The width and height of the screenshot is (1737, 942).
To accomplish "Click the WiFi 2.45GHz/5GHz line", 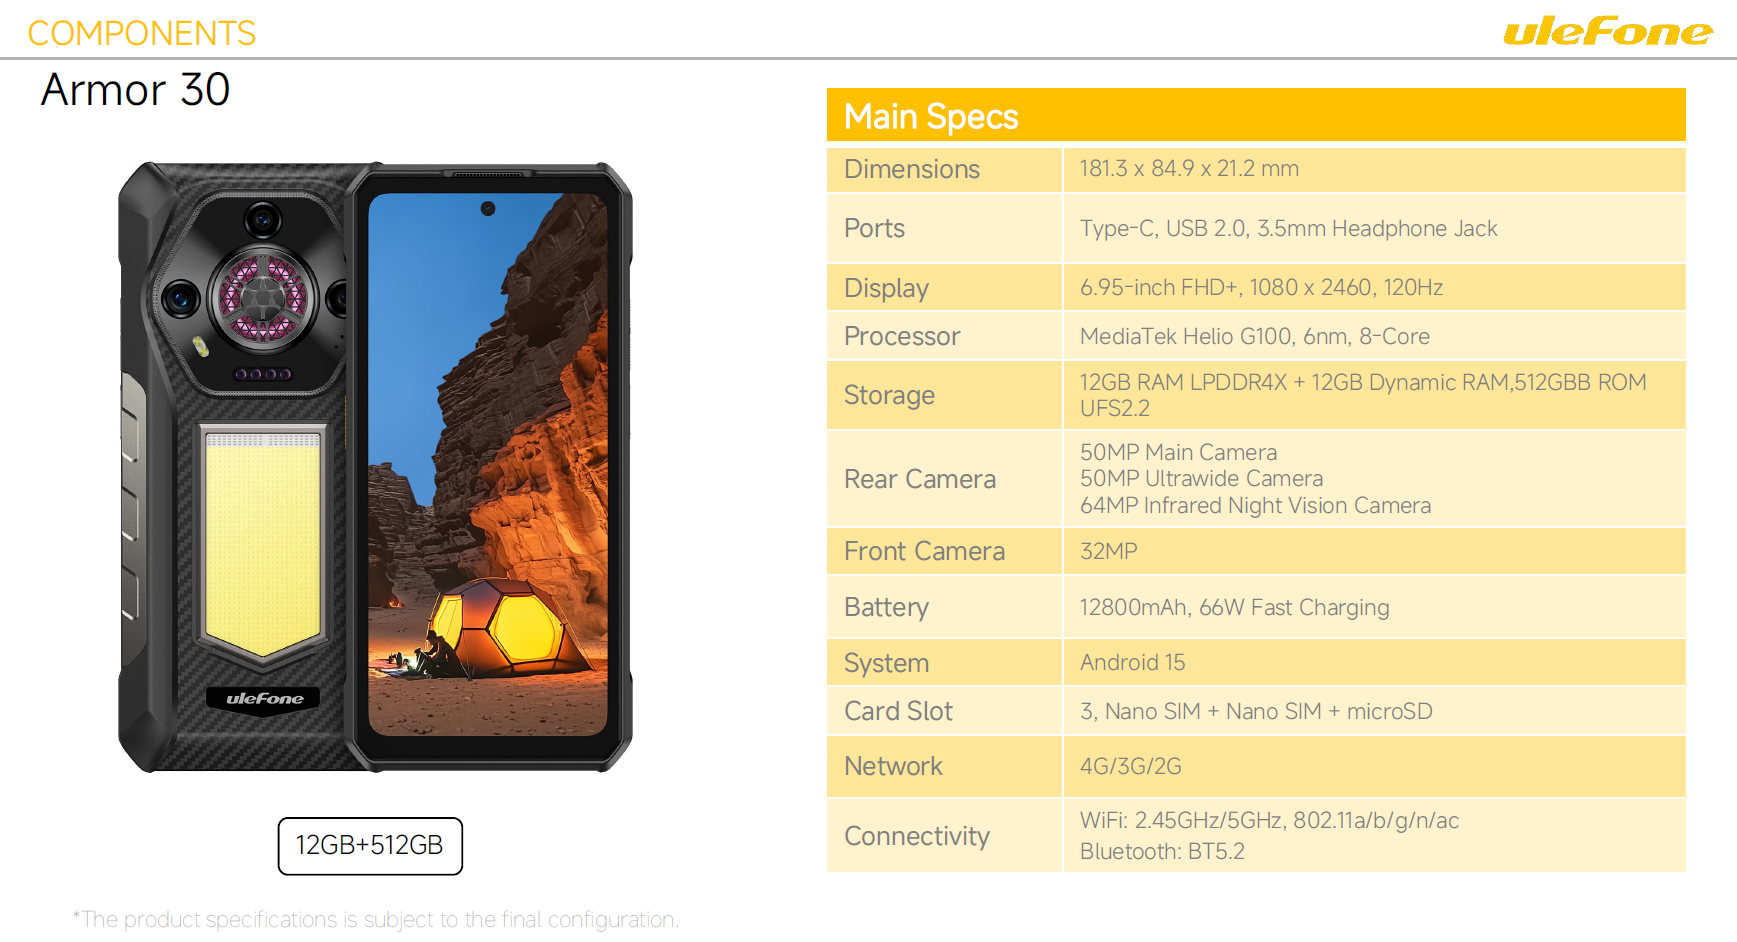I will click(1269, 820).
